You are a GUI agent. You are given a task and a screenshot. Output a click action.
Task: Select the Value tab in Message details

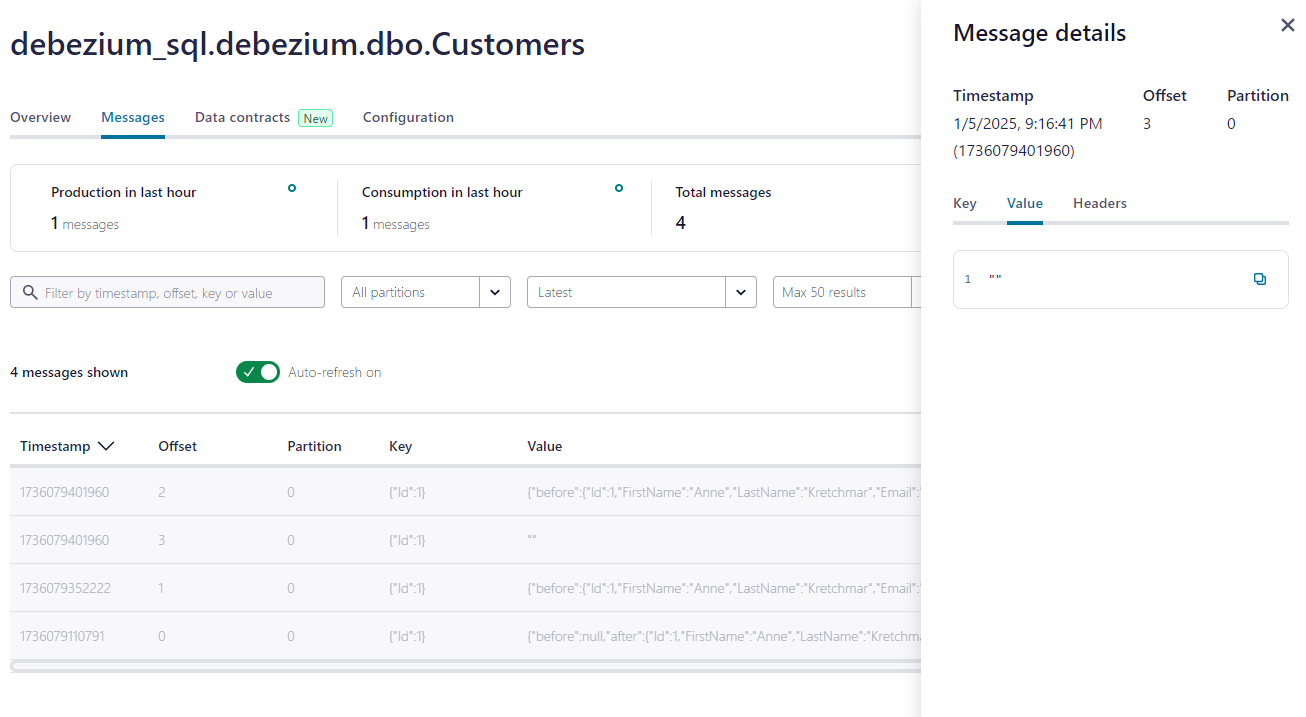(x=1025, y=203)
